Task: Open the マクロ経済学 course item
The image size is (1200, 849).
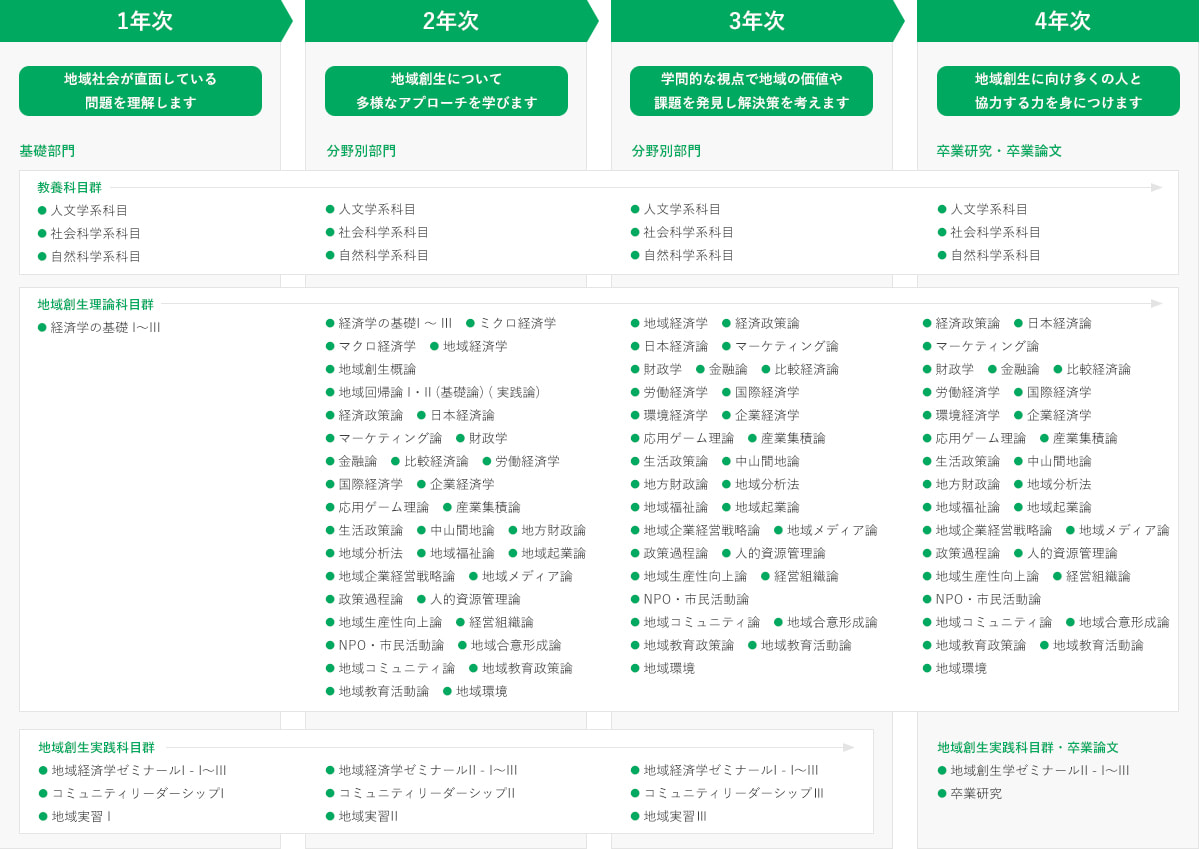Action: (x=377, y=346)
